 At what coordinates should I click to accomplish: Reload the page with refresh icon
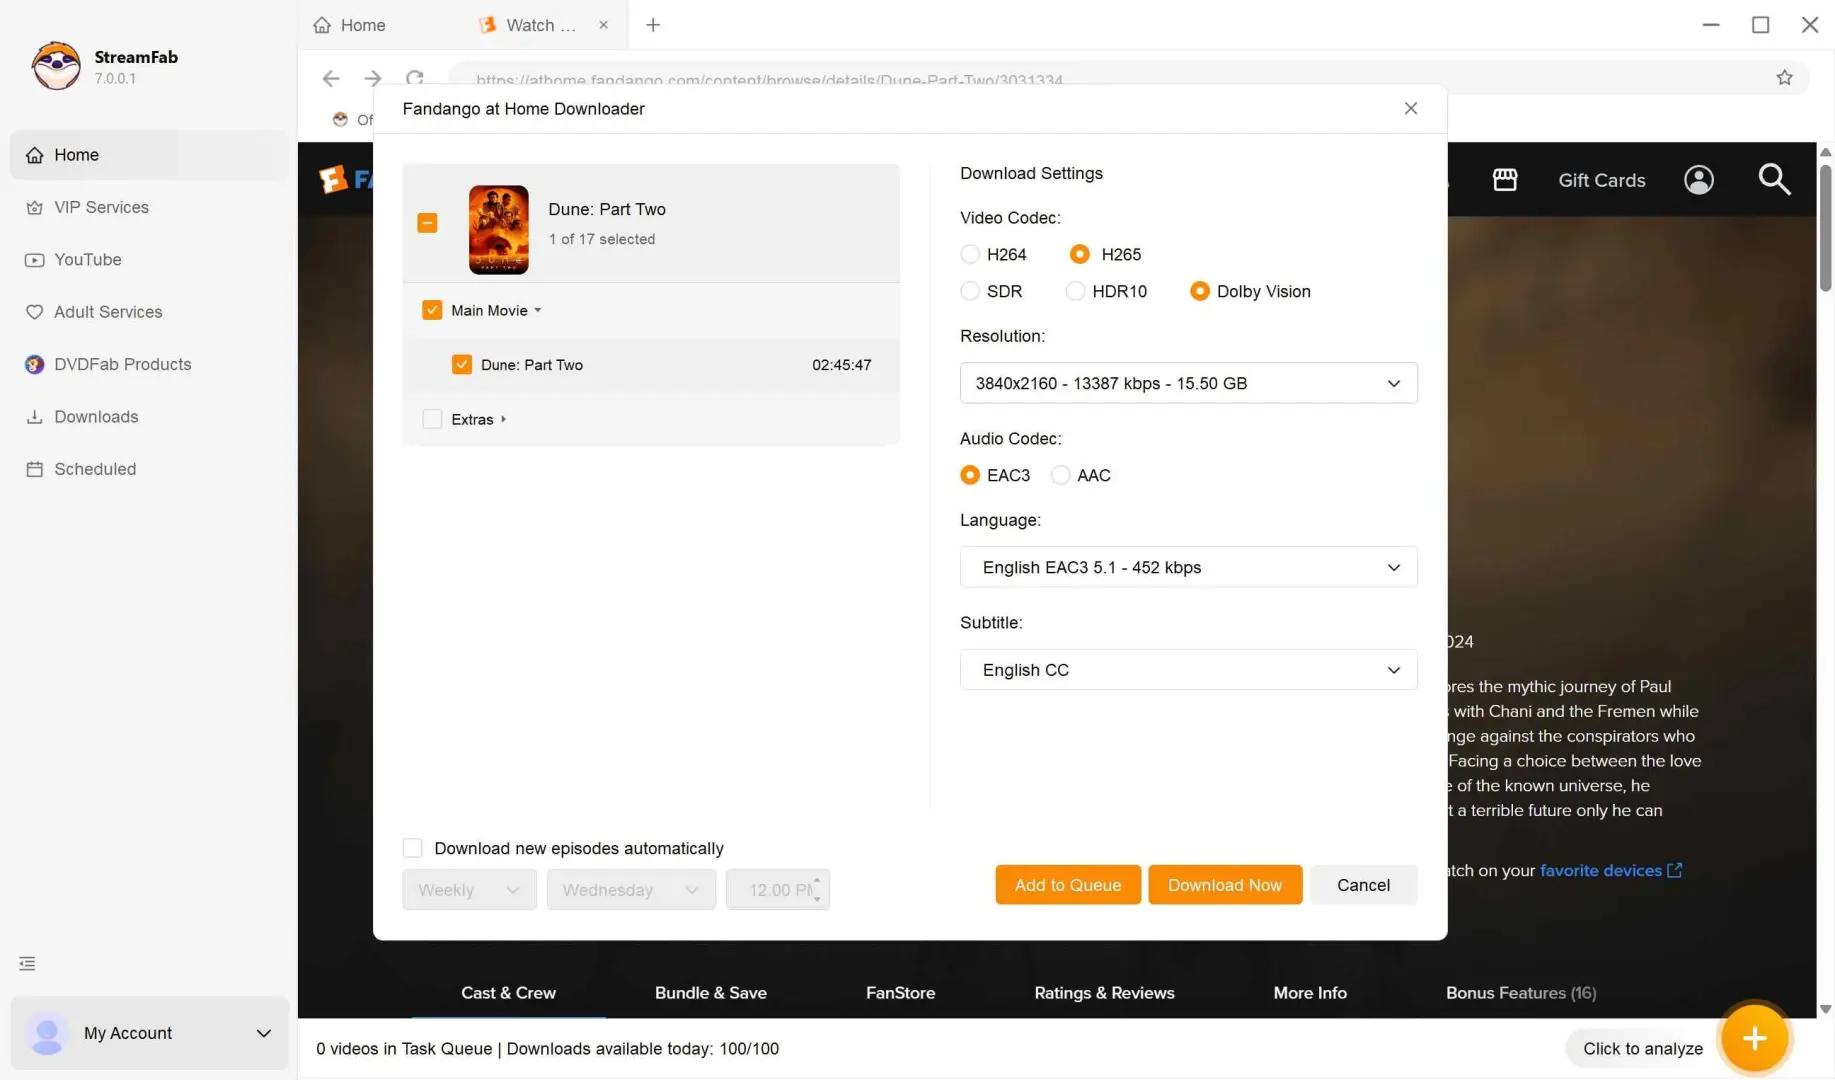pyautogui.click(x=415, y=78)
